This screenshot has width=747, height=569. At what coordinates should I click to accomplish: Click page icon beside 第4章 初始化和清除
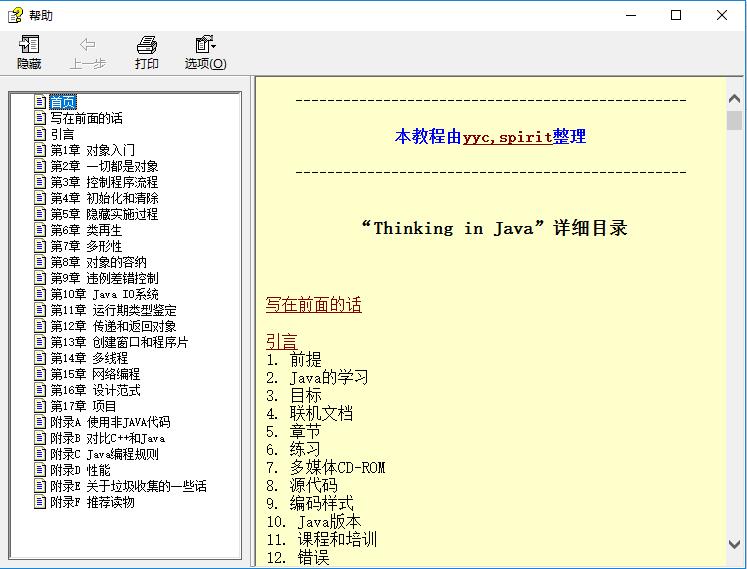coord(40,198)
